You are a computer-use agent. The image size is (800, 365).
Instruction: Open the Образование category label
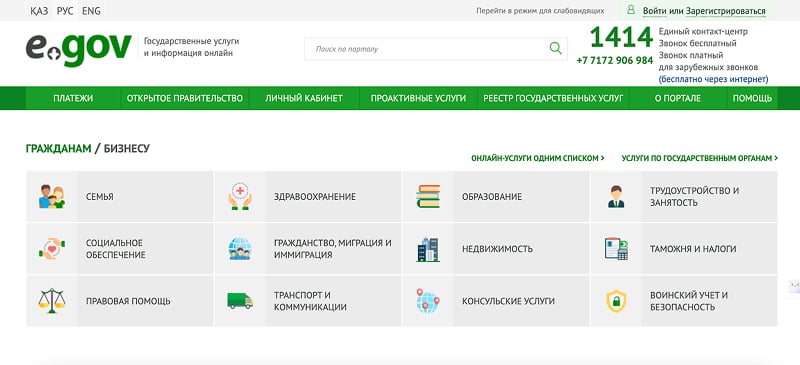click(x=492, y=197)
